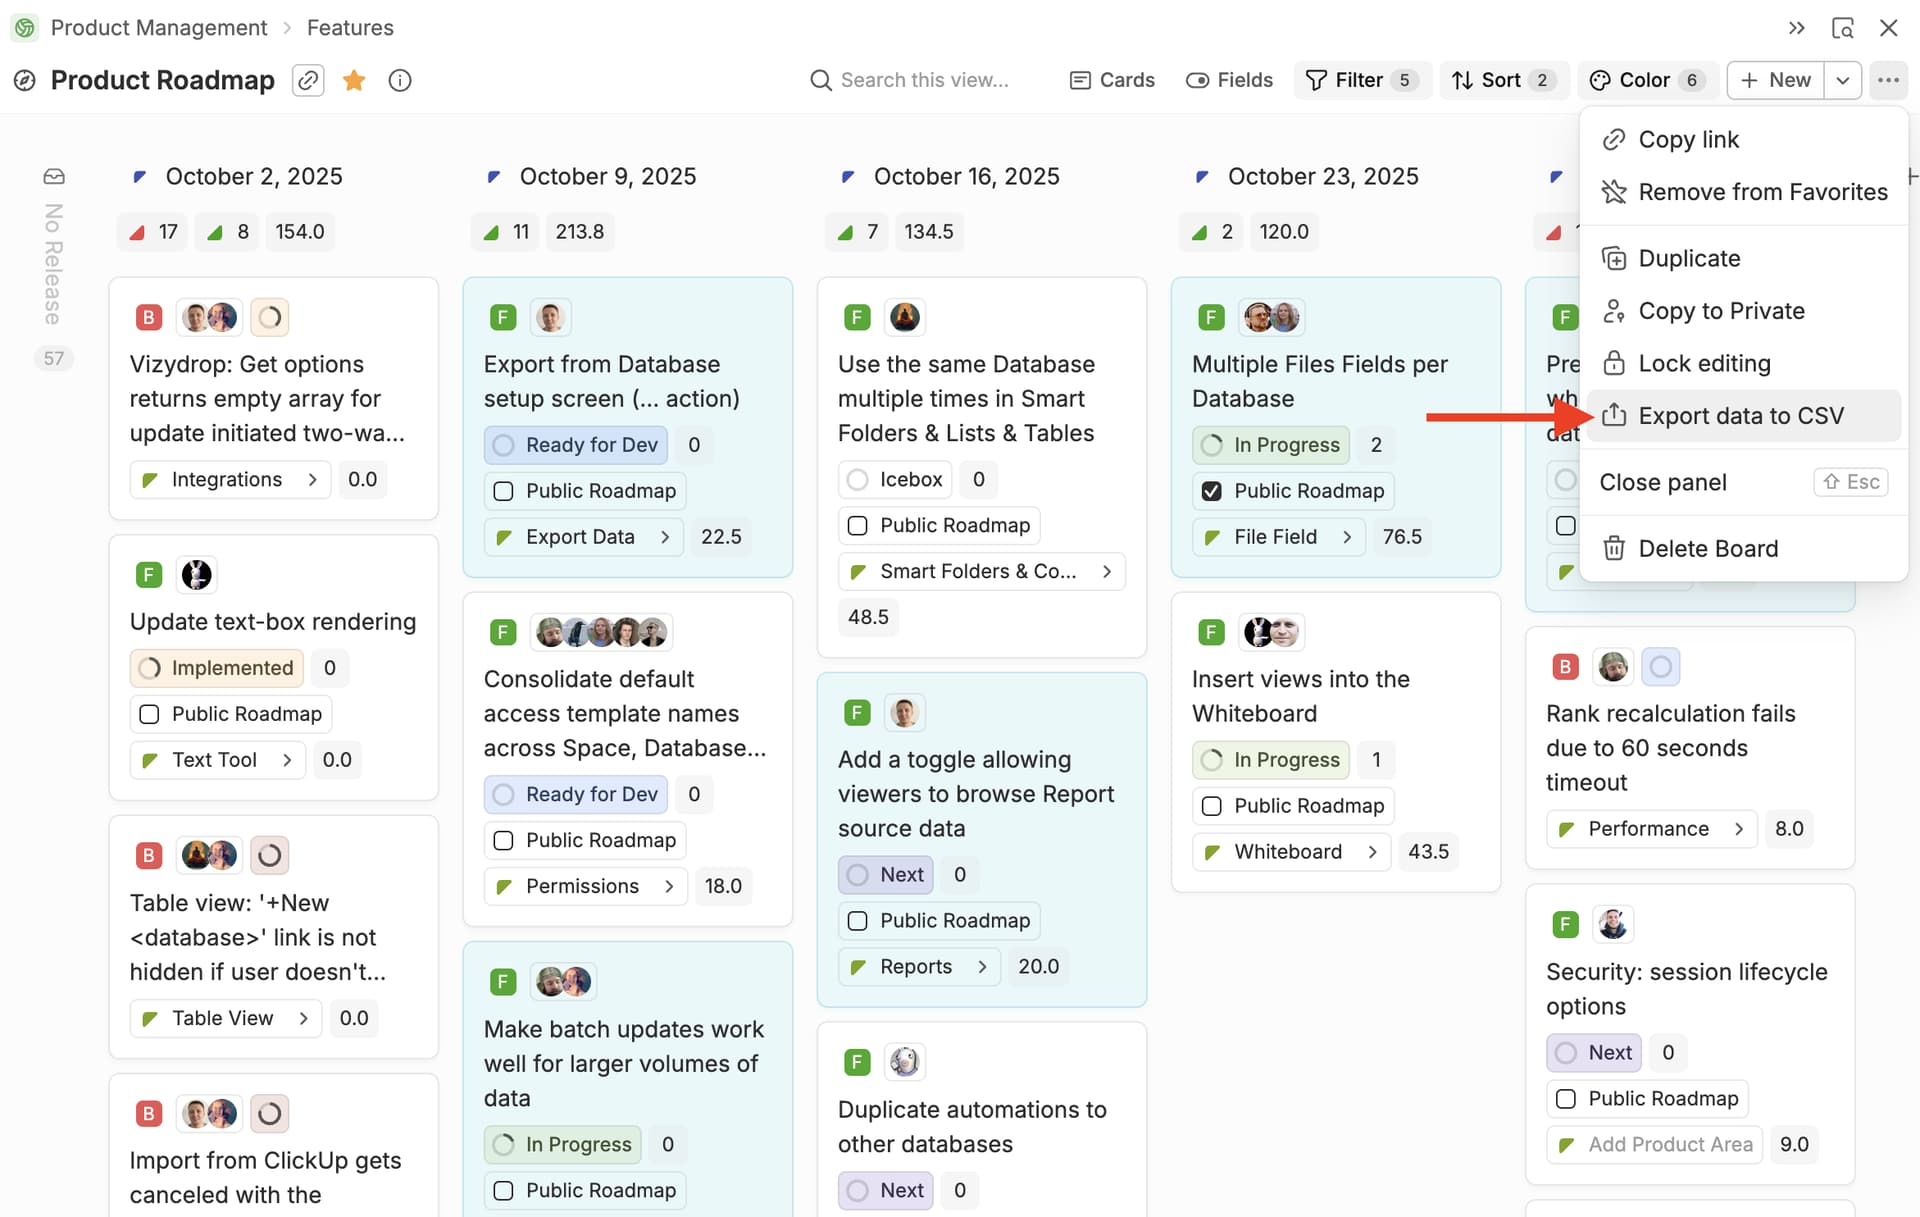Open the Fields visibility settings
This screenshot has width=1920, height=1217.
[1229, 80]
